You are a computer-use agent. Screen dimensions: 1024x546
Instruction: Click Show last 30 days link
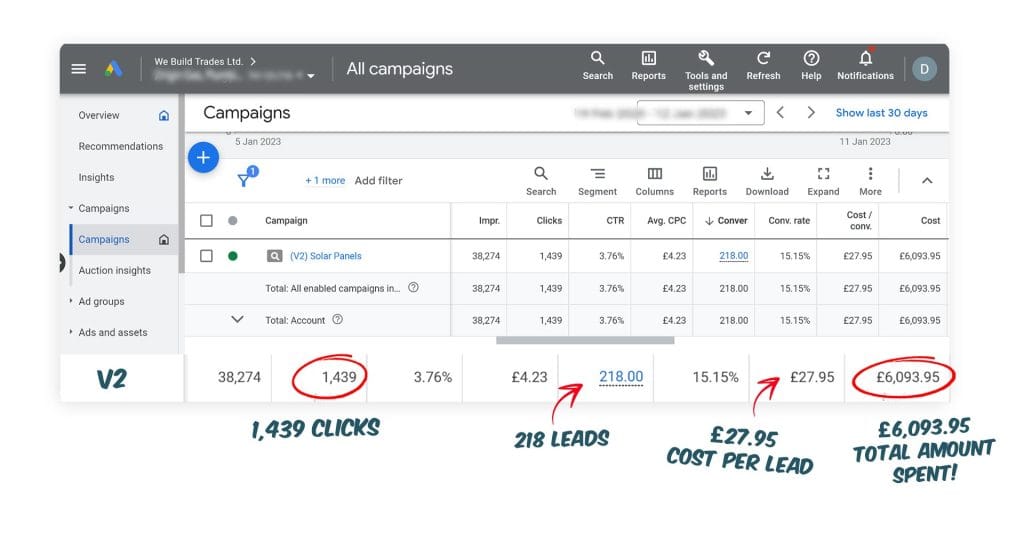pos(881,113)
